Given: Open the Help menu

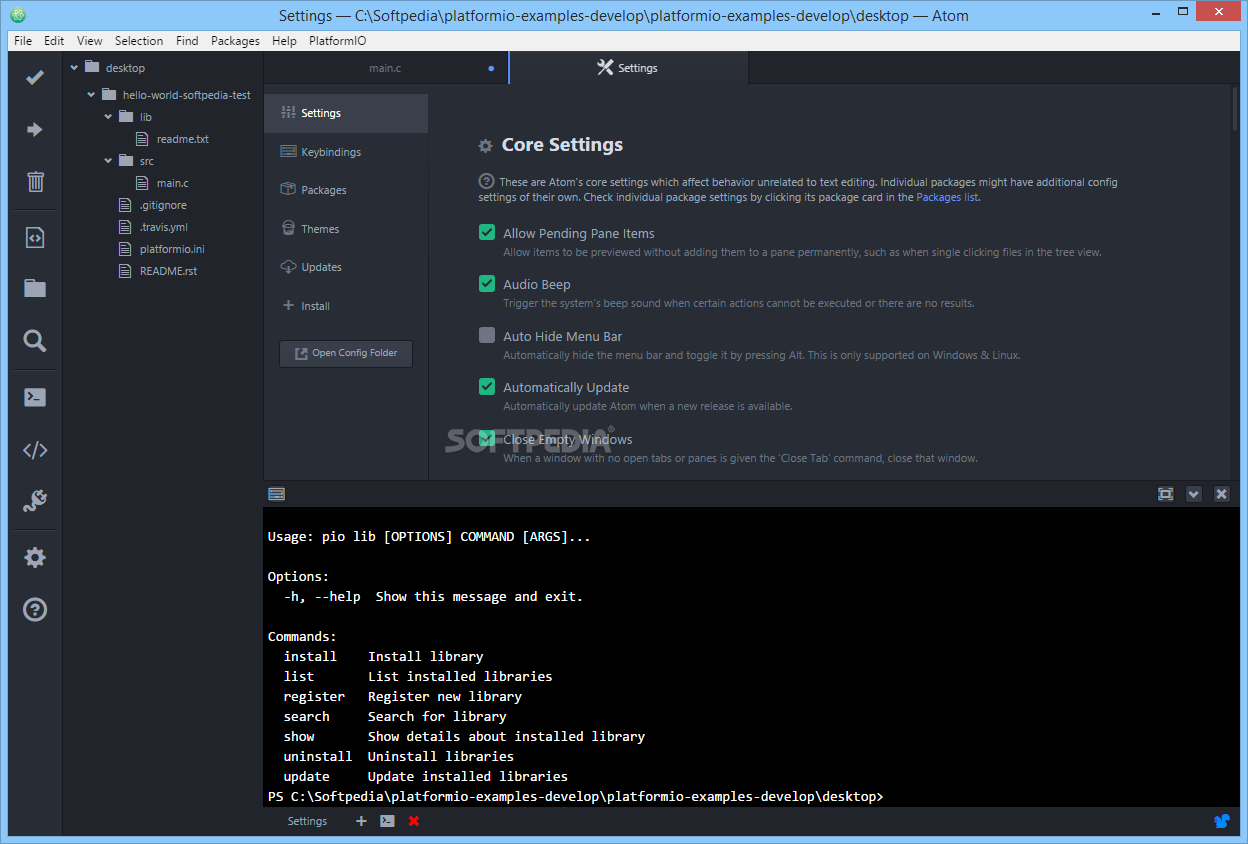Looking at the screenshot, I should [x=284, y=41].
